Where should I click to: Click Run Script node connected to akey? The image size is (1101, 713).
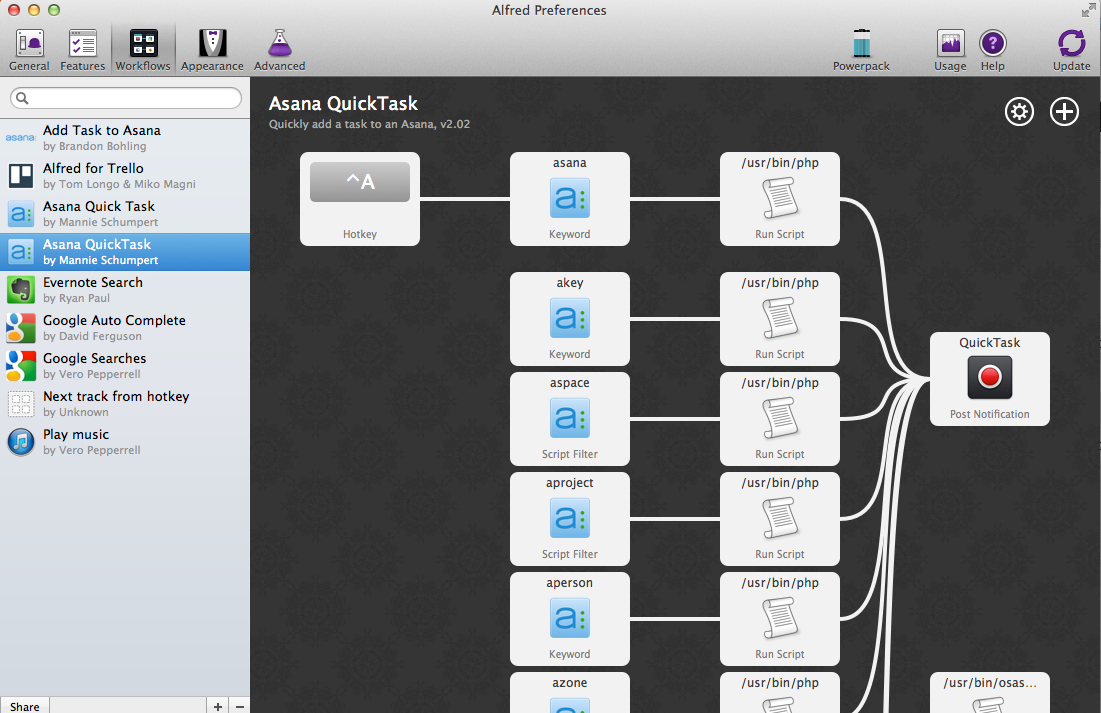pos(779,319)
